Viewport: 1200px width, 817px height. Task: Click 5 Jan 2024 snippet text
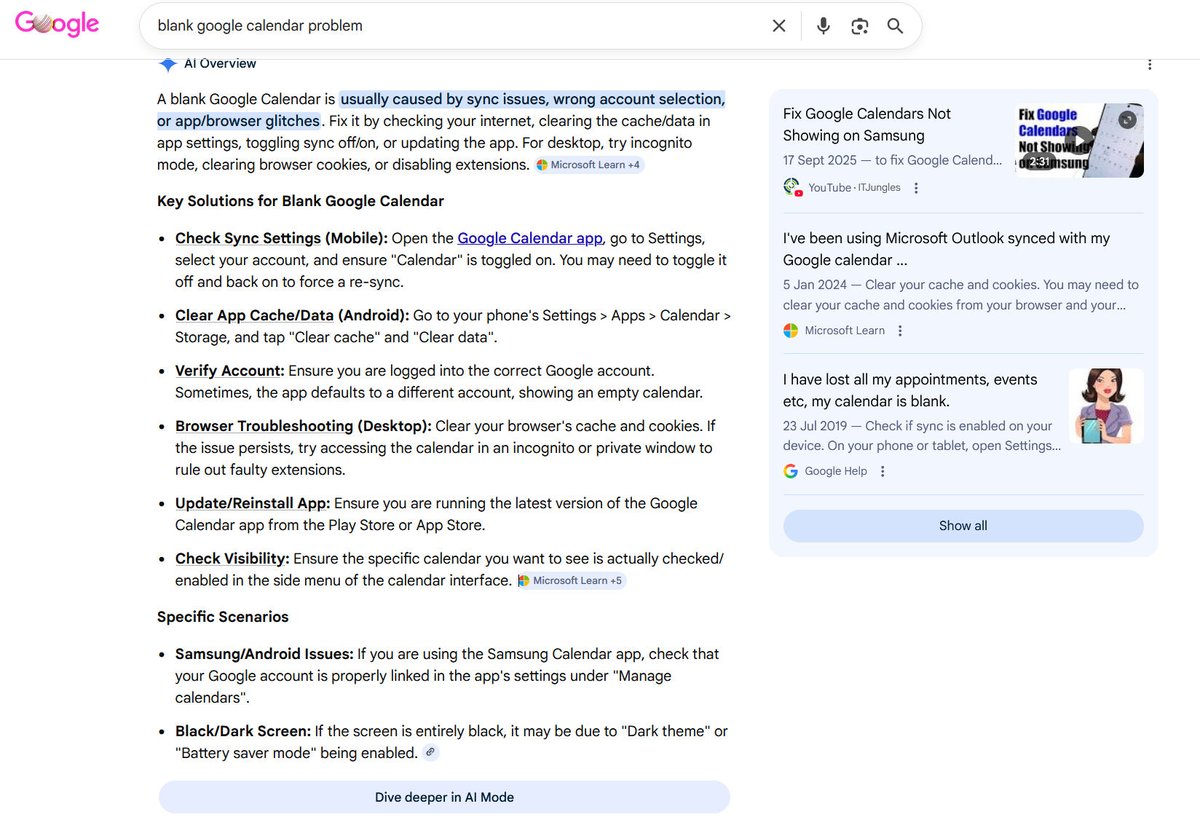(x=961, y=295)
